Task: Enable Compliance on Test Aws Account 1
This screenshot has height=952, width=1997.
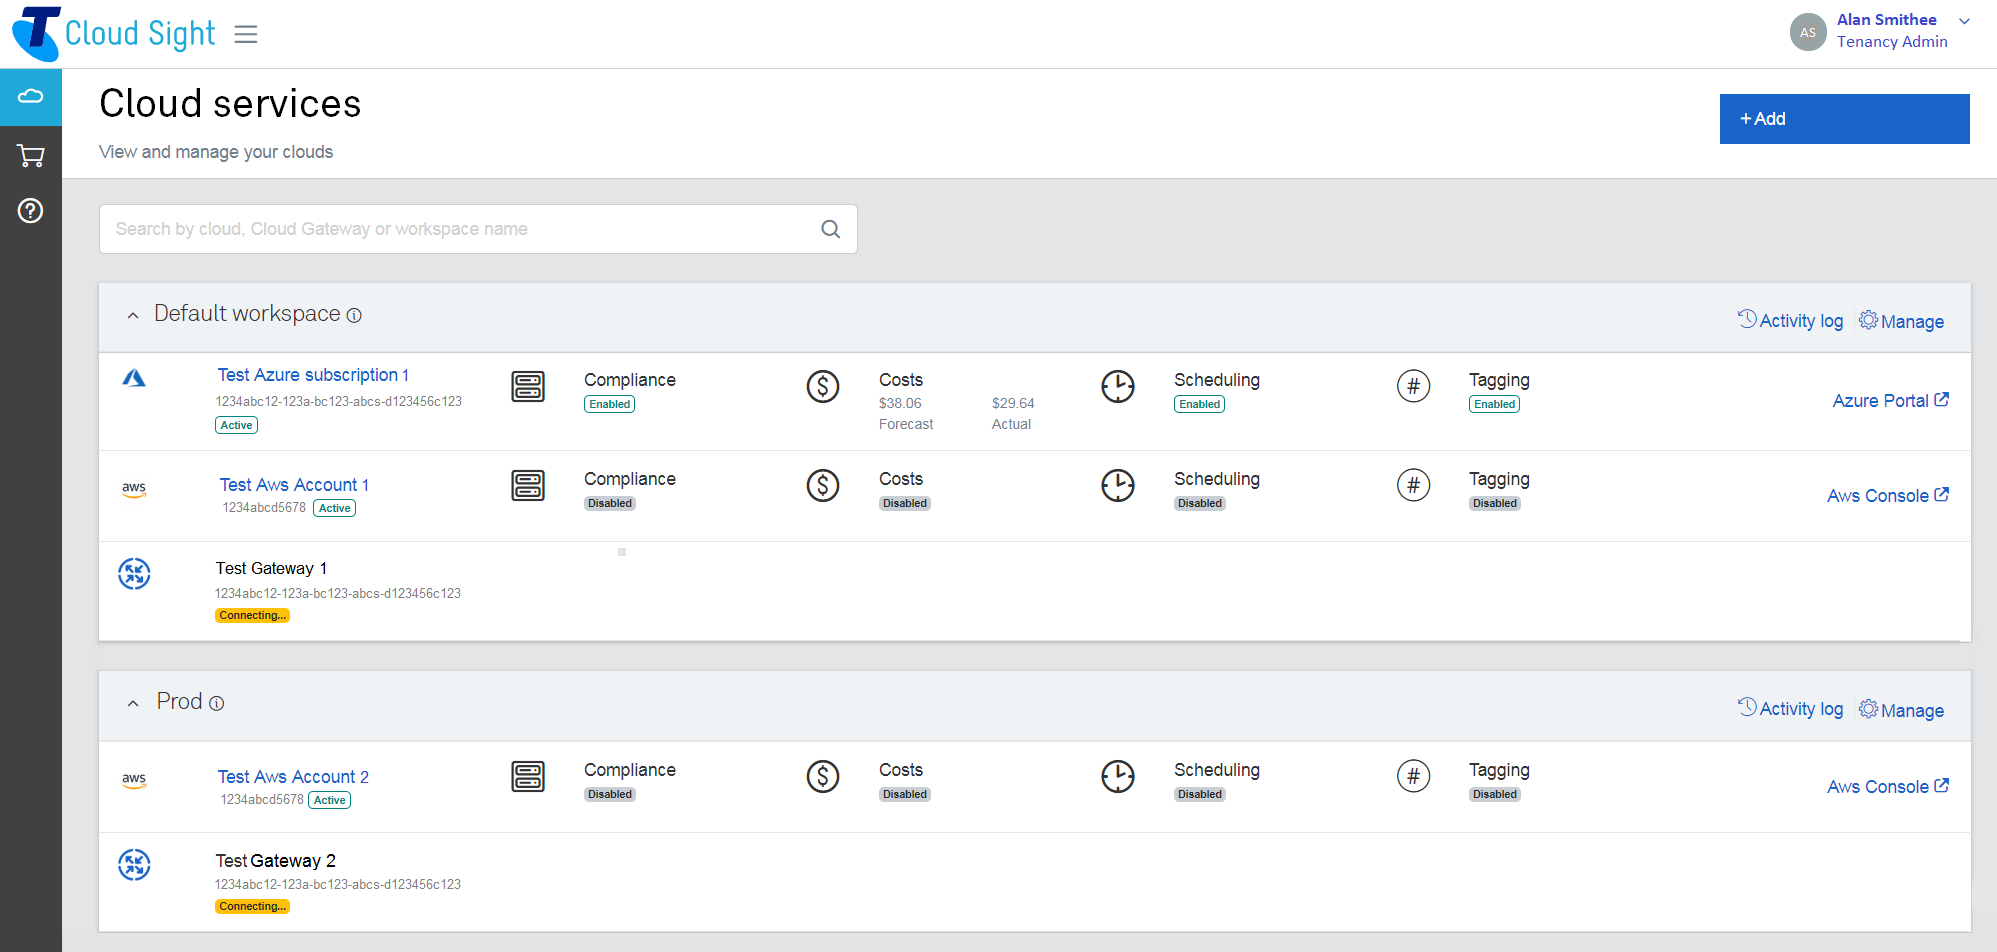Action: [609, 503]
